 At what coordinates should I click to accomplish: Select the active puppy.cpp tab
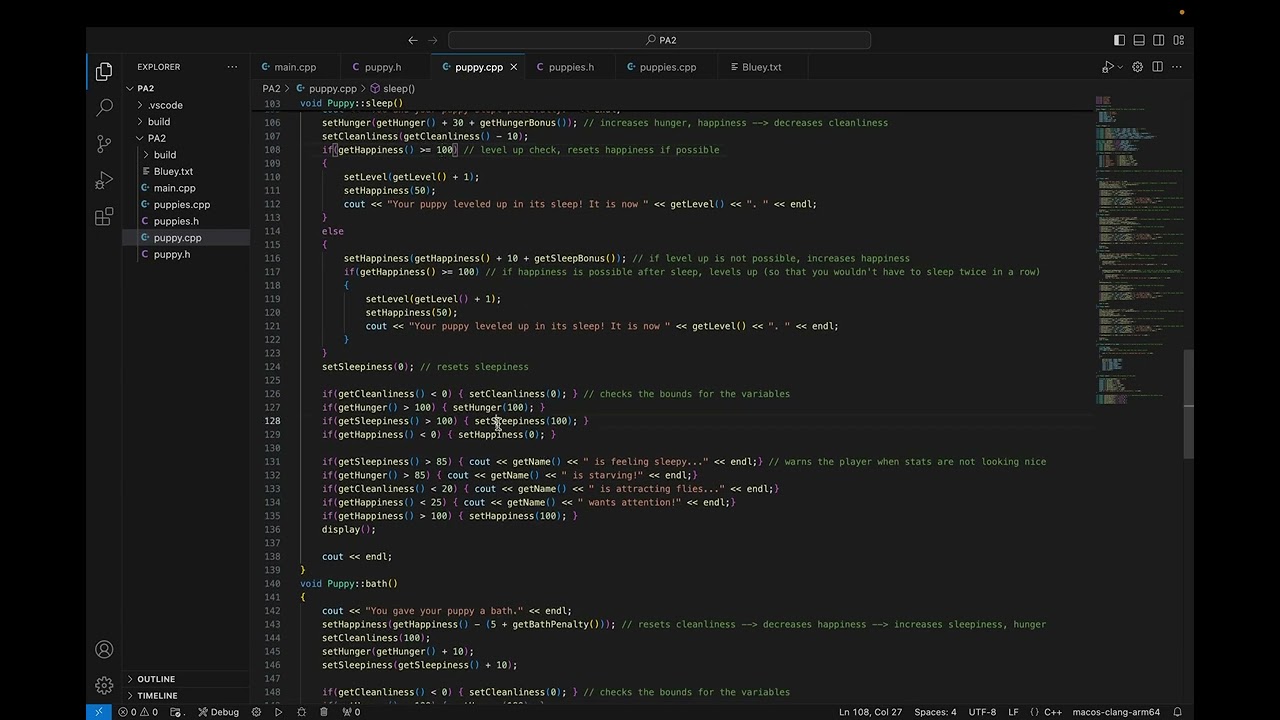[x=479, y=67]
